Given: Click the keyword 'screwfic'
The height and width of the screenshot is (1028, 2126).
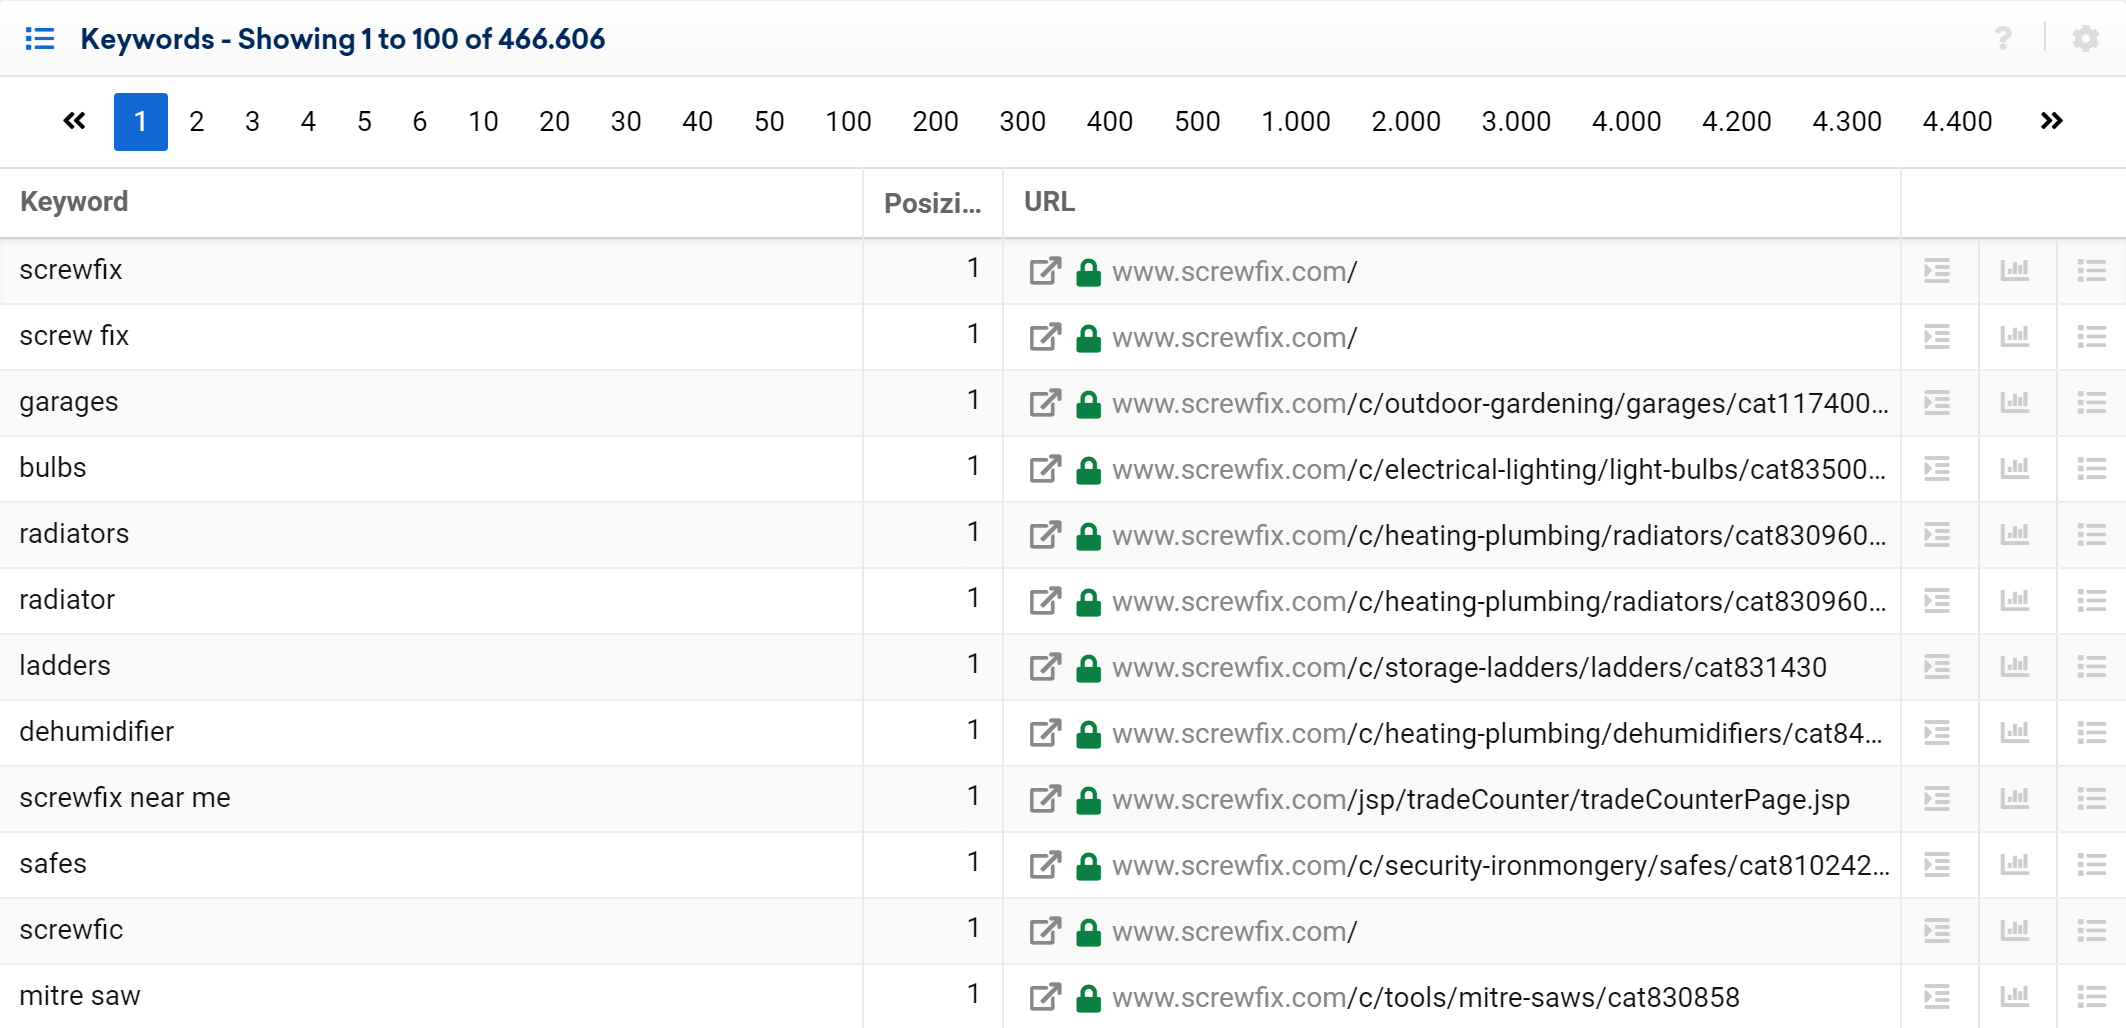Looking at the screenshot, I should coord(71,930).
